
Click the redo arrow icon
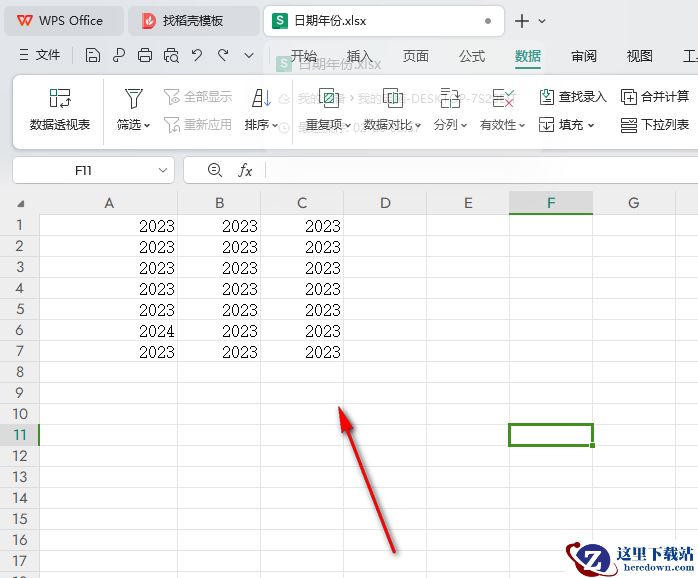point(223,55)
